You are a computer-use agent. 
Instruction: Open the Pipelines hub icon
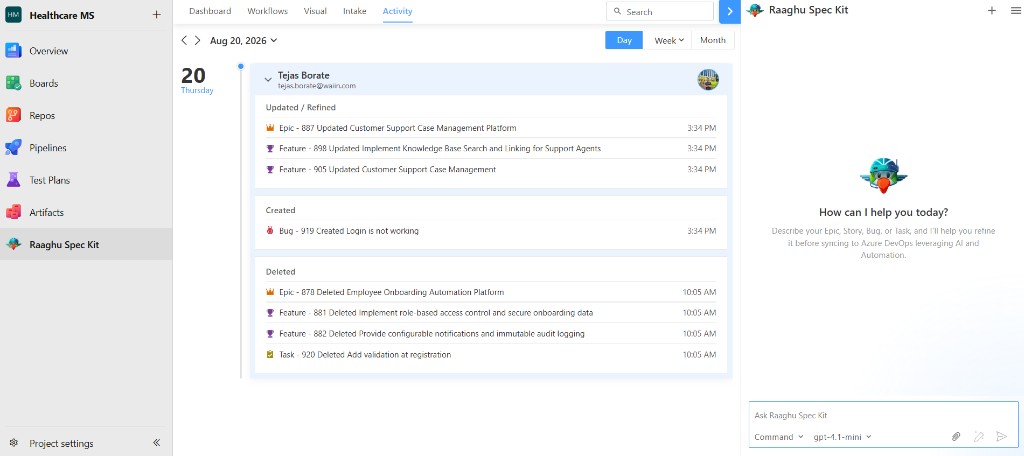tap(14, 148)
